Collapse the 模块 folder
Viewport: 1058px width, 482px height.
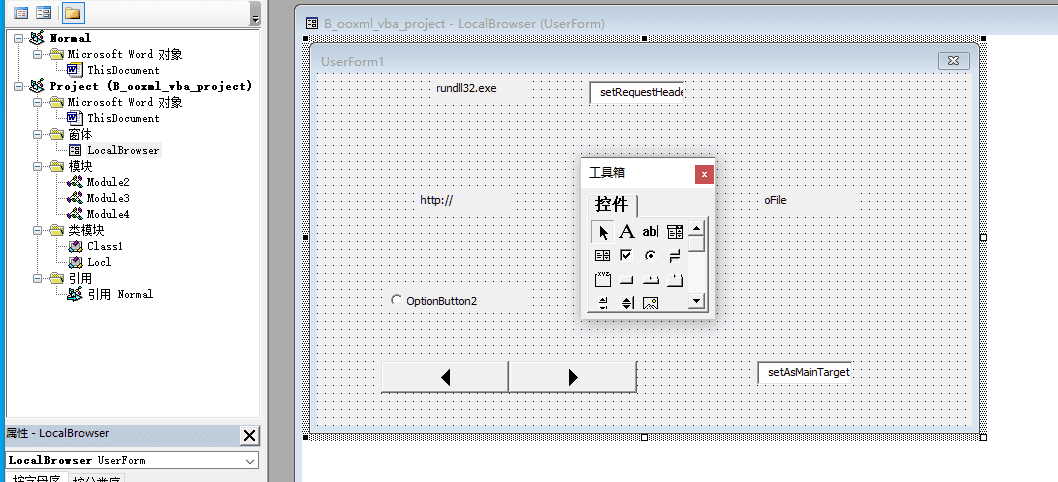pos(38,166)
